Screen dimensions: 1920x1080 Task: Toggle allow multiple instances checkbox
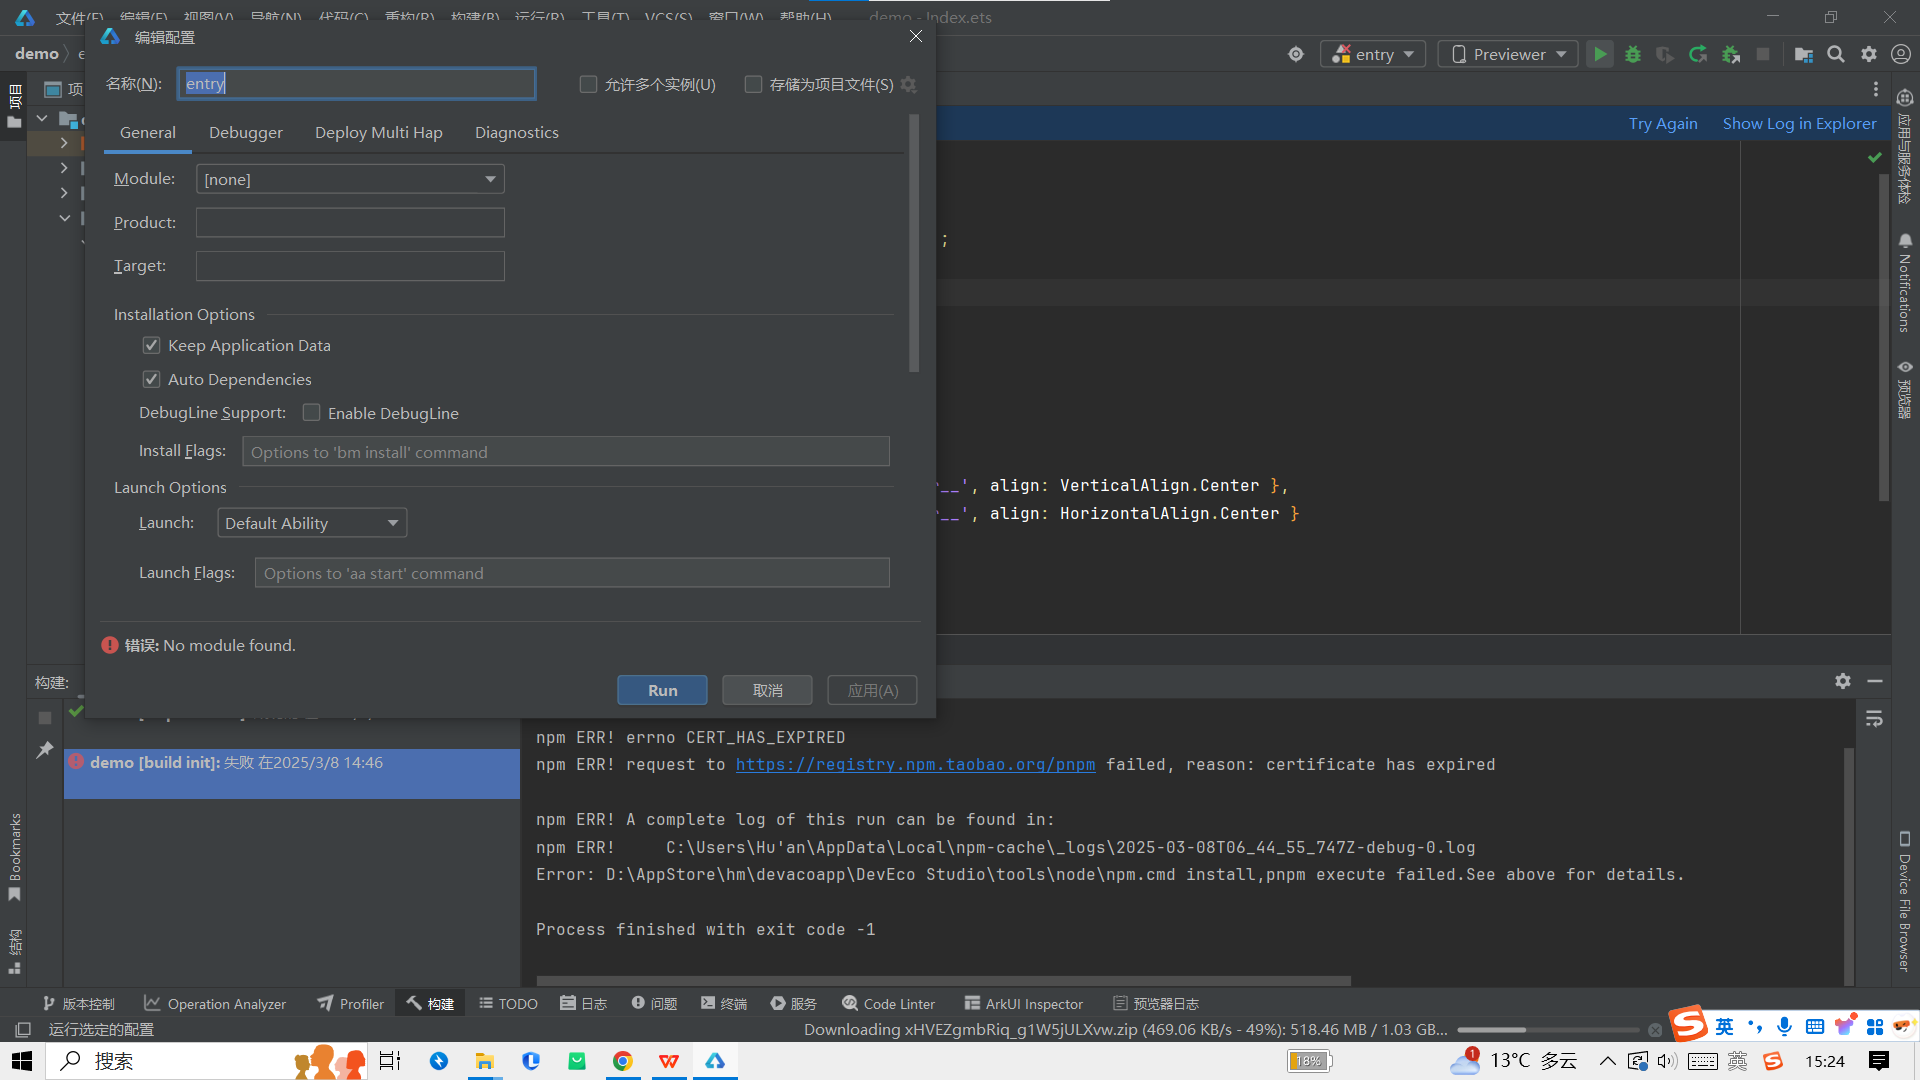click(588, 84)
